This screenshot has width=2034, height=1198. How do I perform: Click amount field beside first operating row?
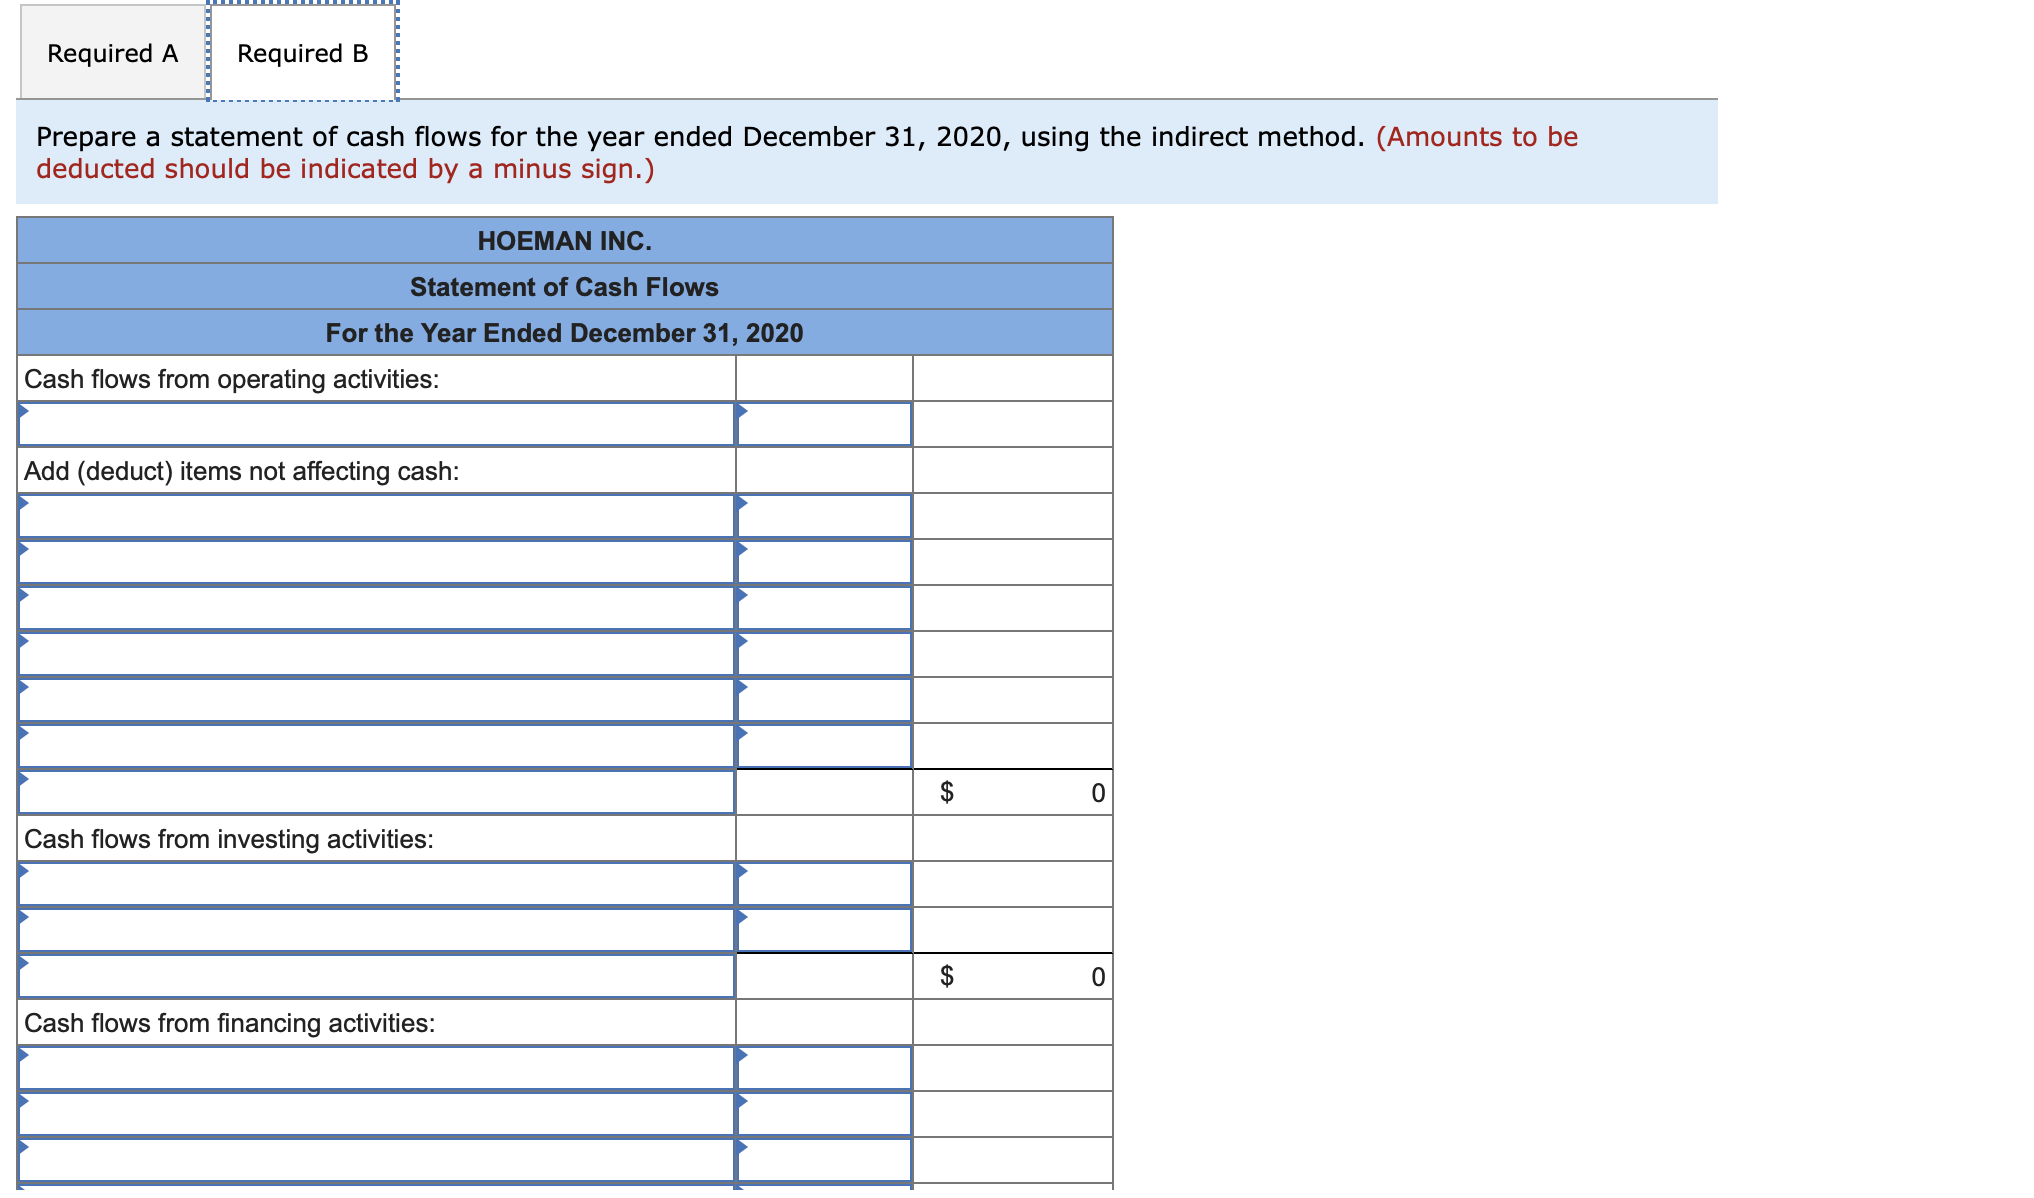click(824, 424)
